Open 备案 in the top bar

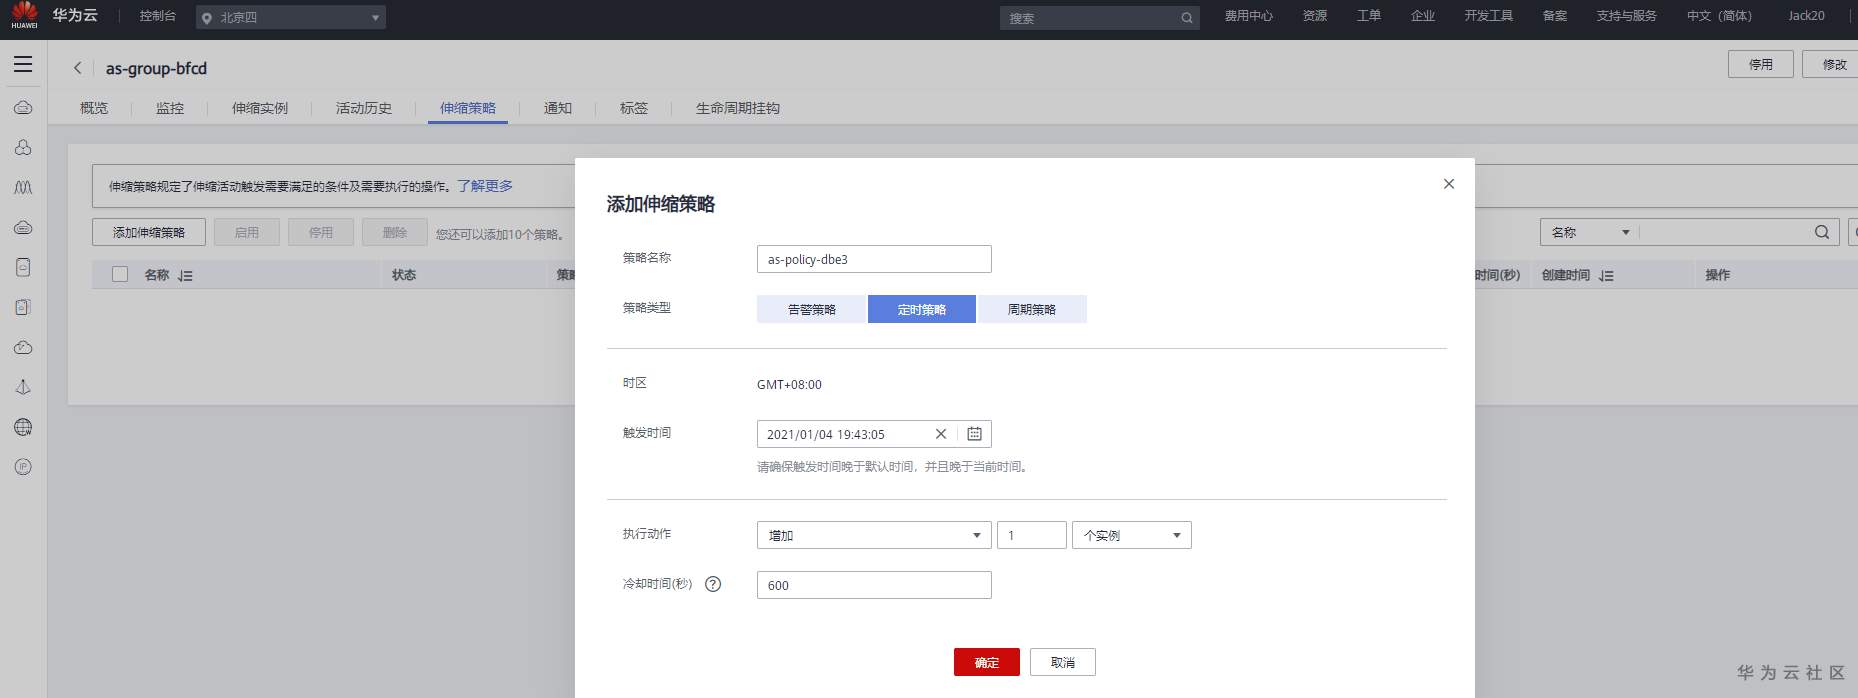[1555, 16]
